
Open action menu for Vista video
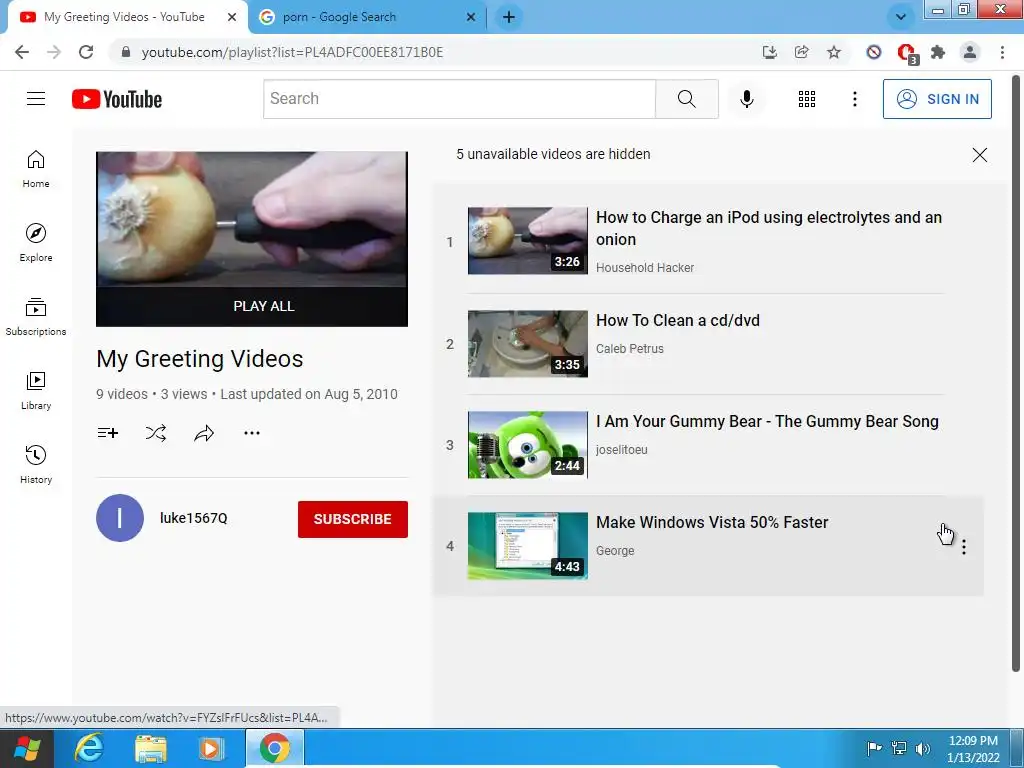tap(963, 547)
